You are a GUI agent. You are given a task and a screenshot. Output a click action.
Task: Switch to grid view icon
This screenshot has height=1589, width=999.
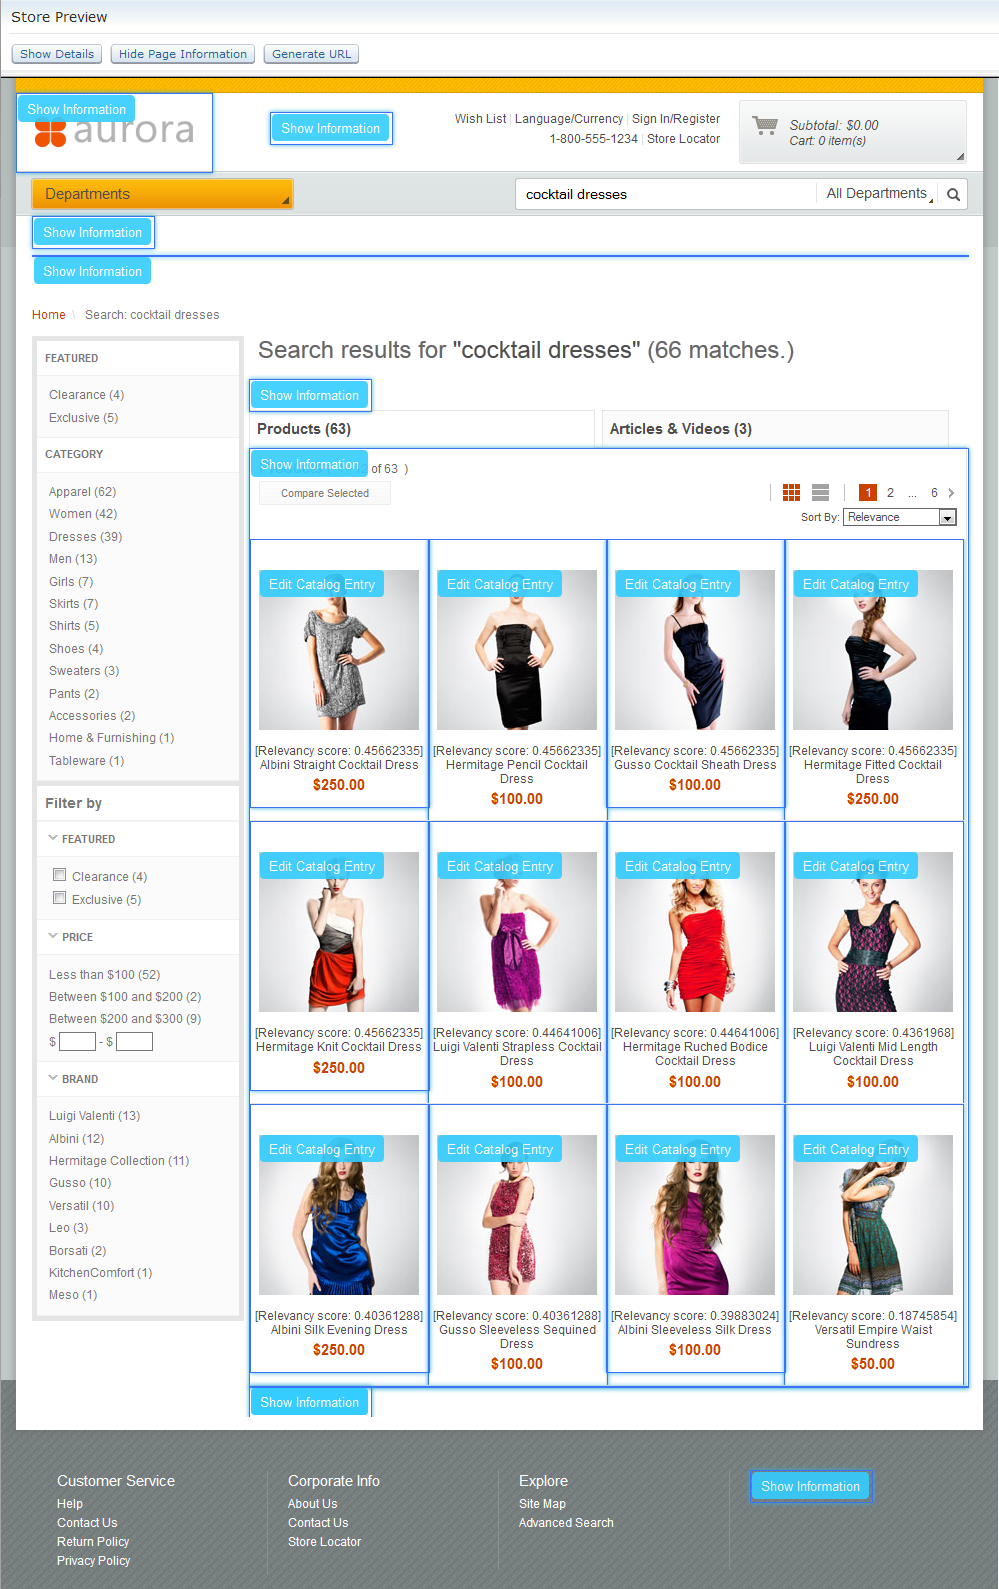[x=791, y=492]
